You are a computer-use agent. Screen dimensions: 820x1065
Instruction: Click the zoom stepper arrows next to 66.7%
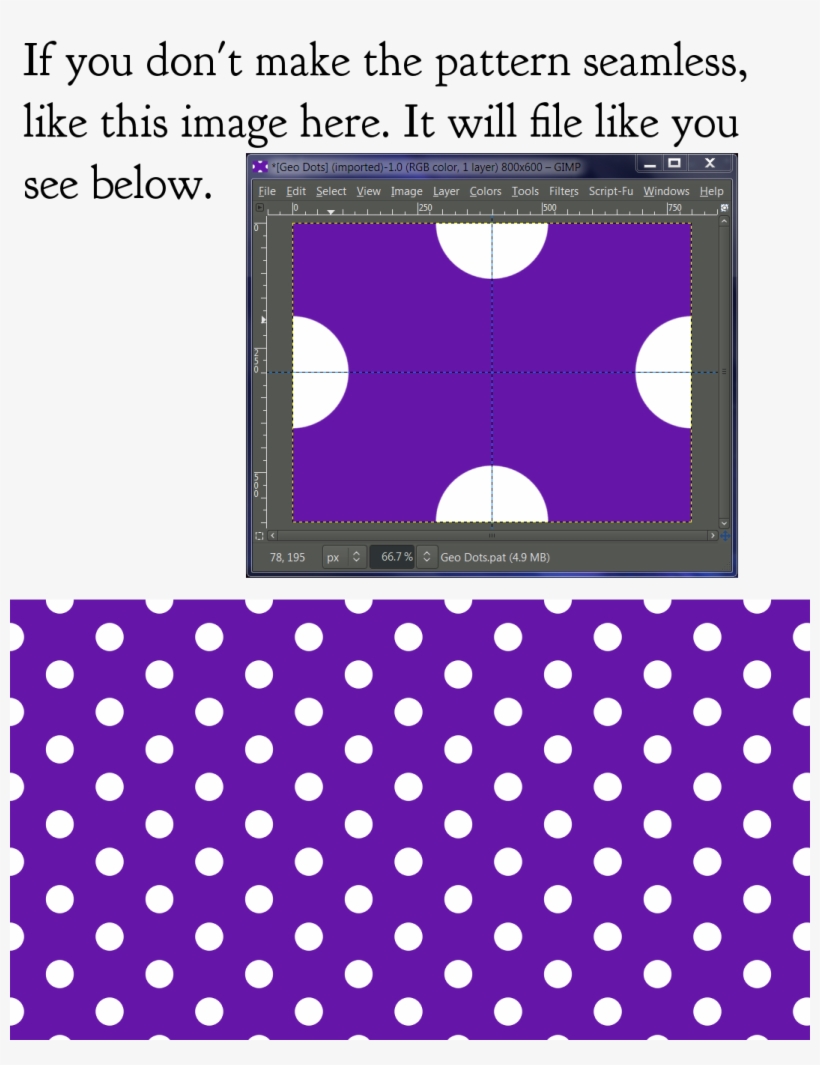tap(427, 555)
